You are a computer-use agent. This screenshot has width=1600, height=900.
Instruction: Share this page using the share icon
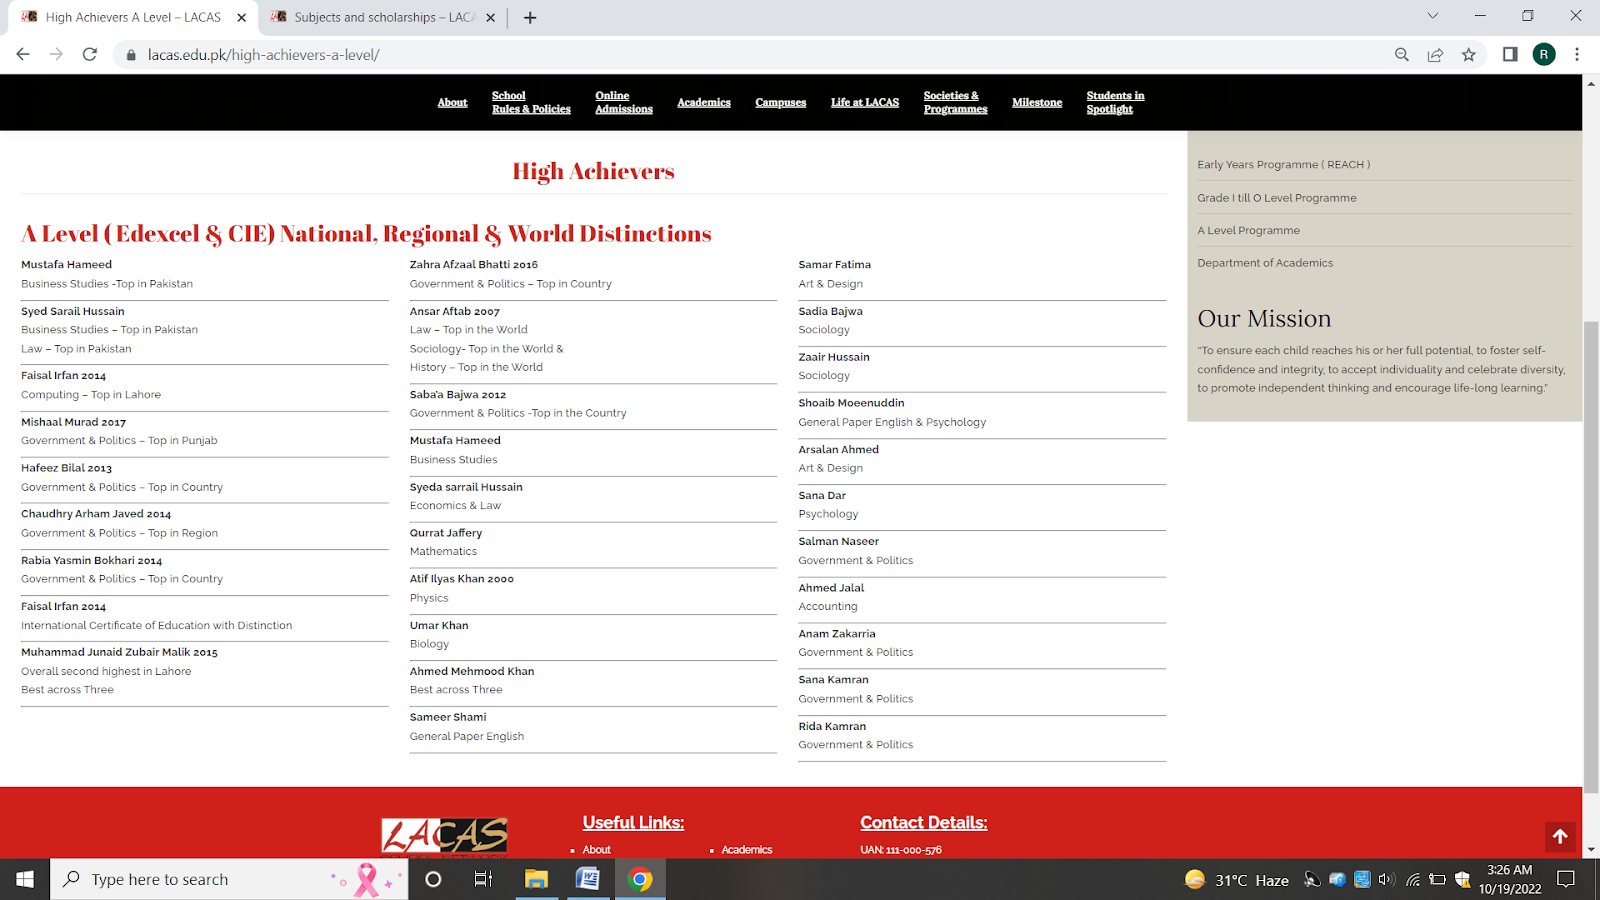click(x=1435, y=55)
